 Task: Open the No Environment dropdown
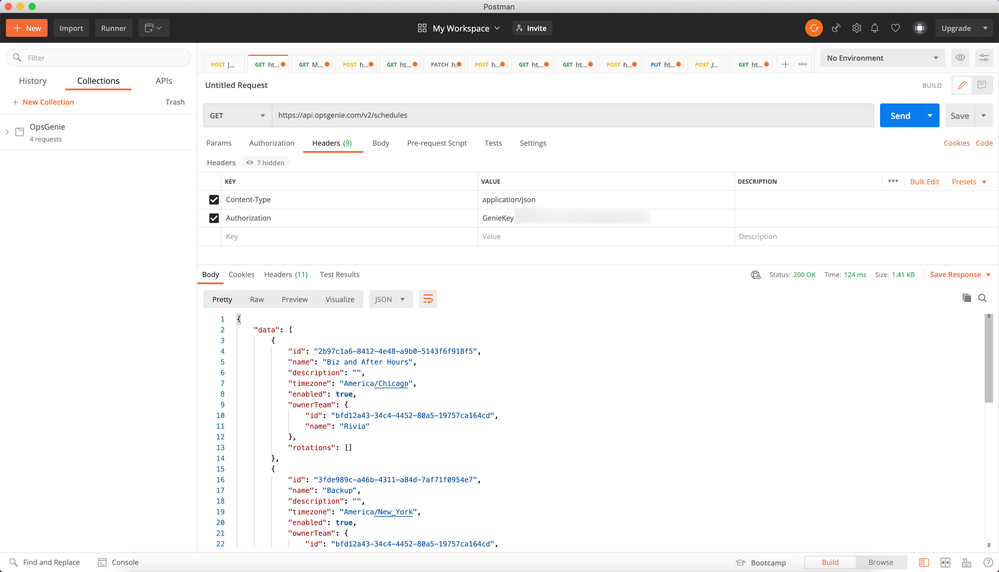882,58
